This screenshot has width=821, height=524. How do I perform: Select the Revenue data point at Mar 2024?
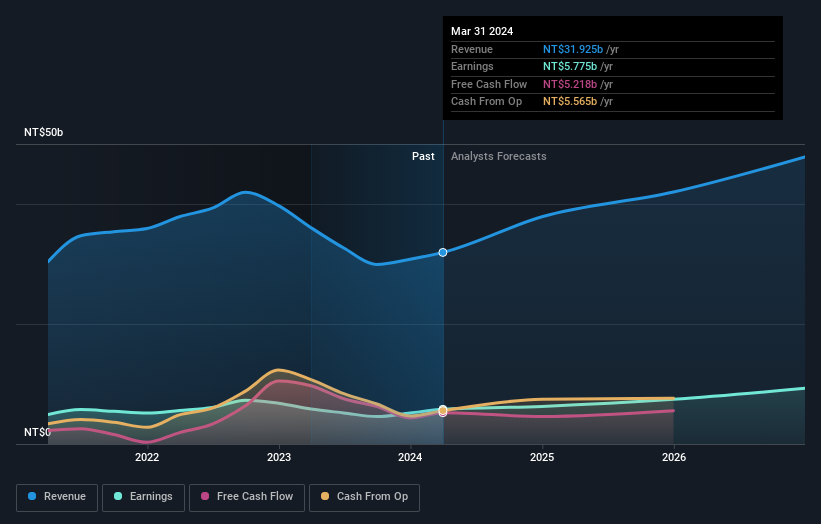(443, 252)
